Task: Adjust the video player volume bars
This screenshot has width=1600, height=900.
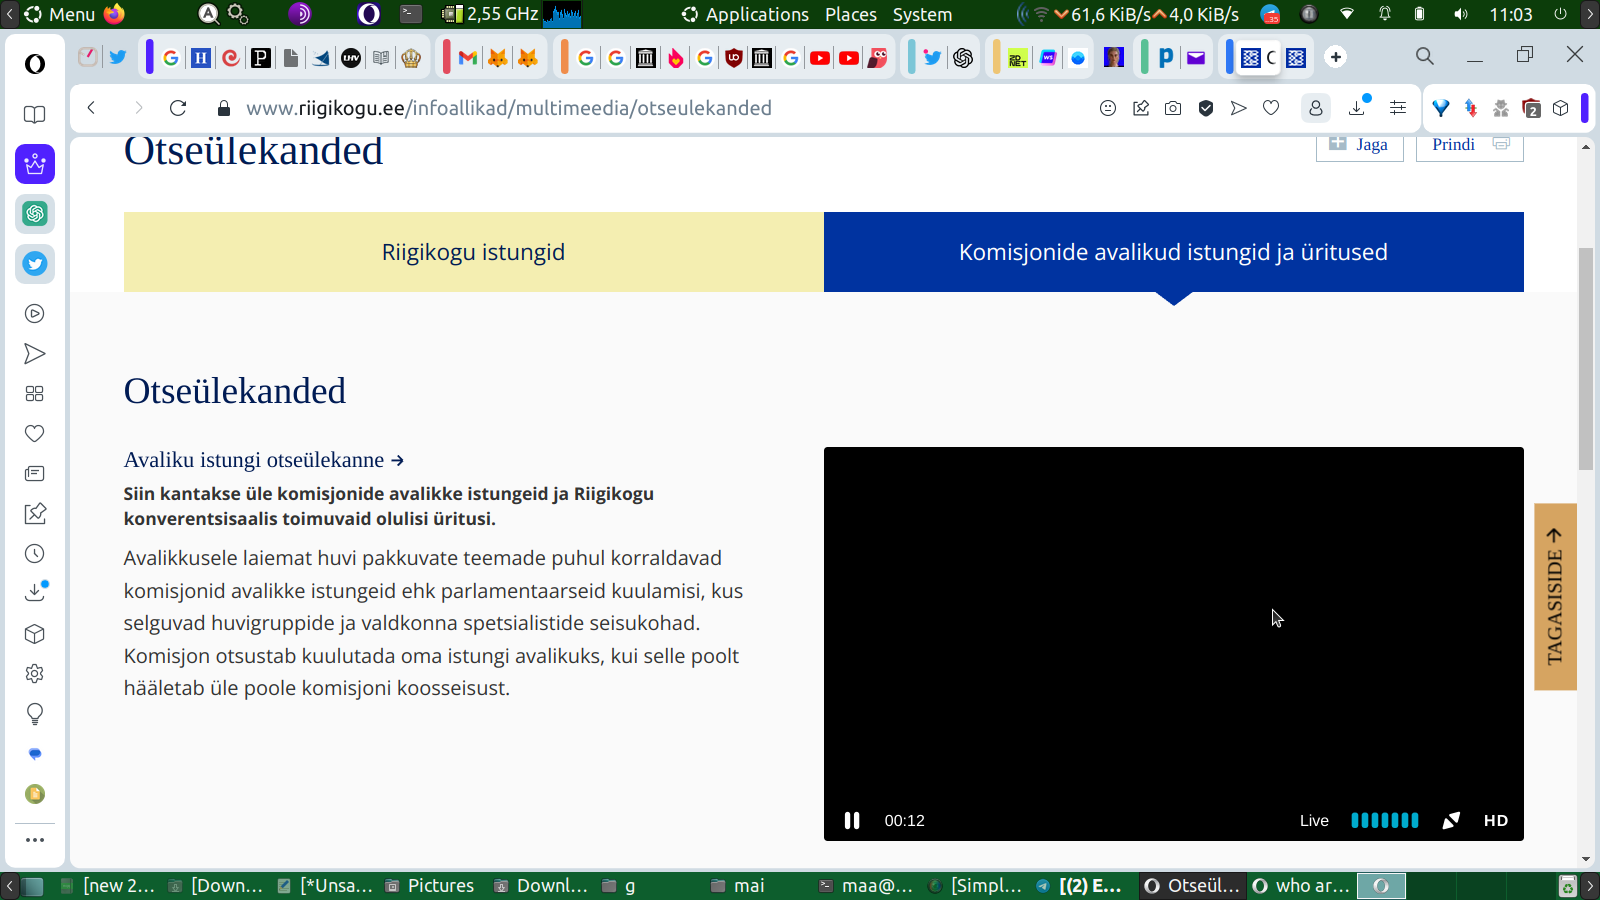Action: (1384, 820)
